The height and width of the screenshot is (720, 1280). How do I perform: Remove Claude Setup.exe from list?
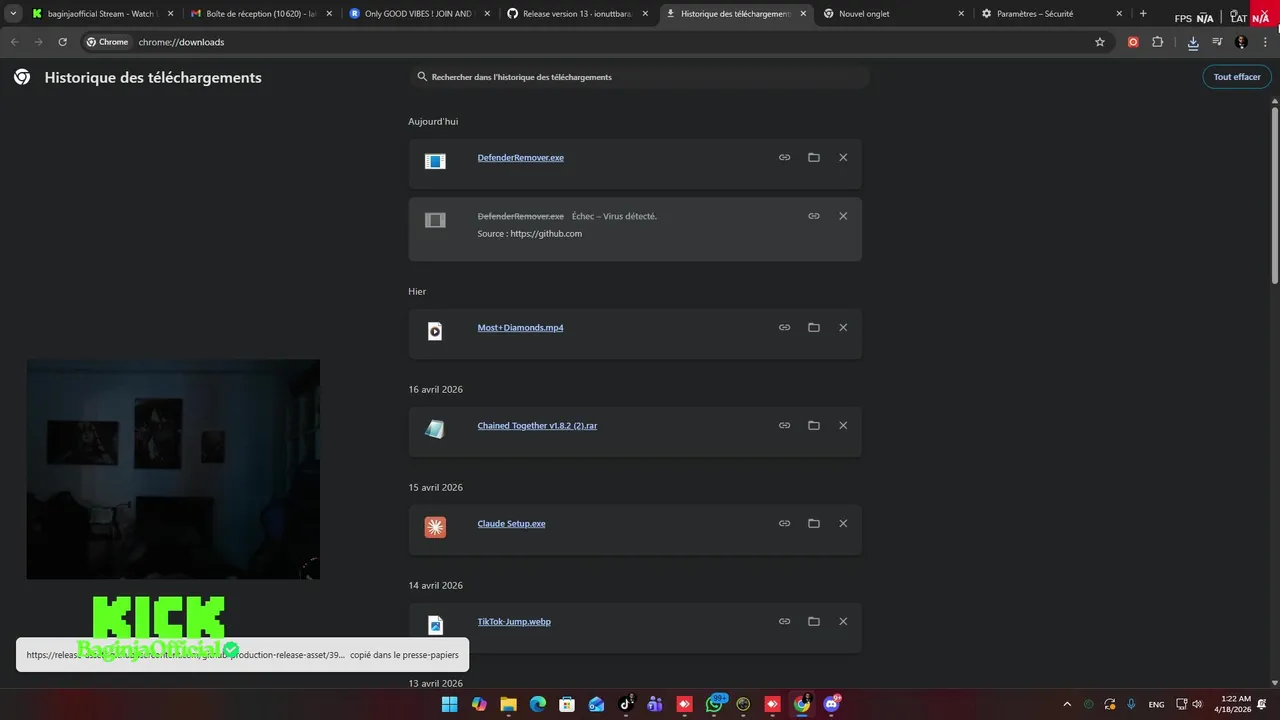click(x=843, y=524)
